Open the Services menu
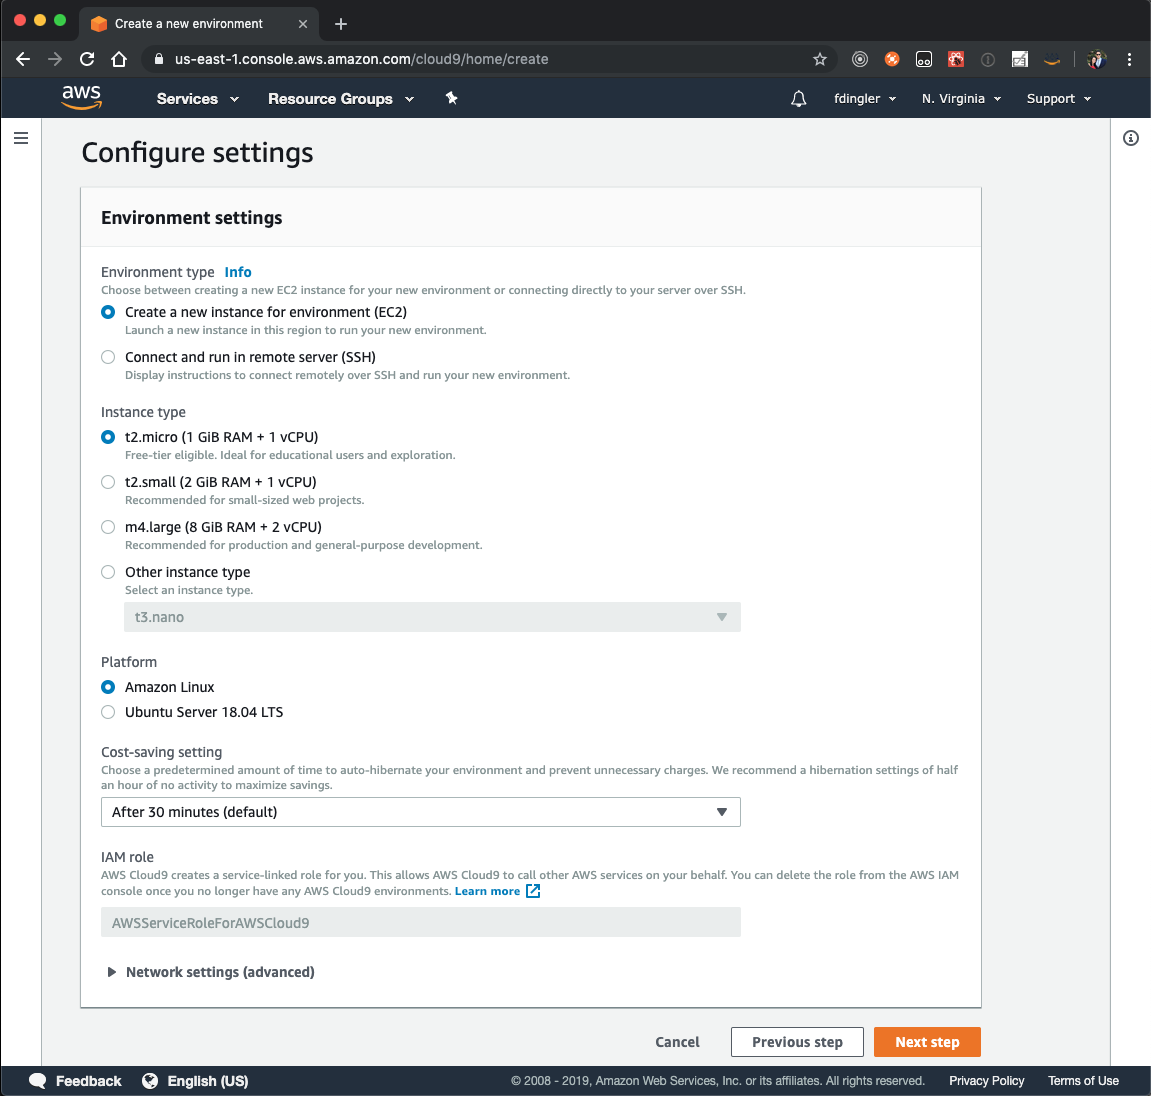Screen dimensions: 1151x1096 point(197,98)
